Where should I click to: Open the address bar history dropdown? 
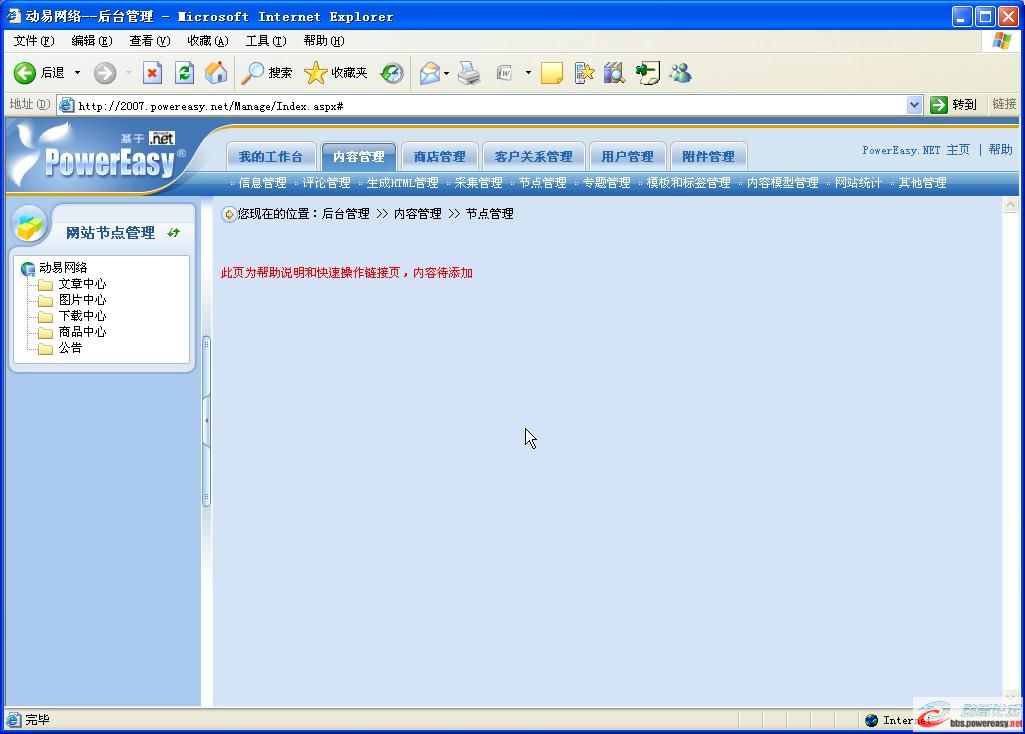pos(913,104)
